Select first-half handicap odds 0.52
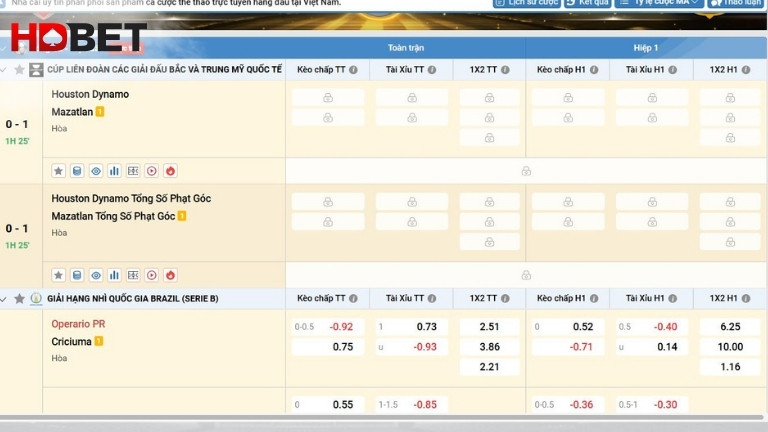Screen dimensions: 768x432 pos(568,327)
